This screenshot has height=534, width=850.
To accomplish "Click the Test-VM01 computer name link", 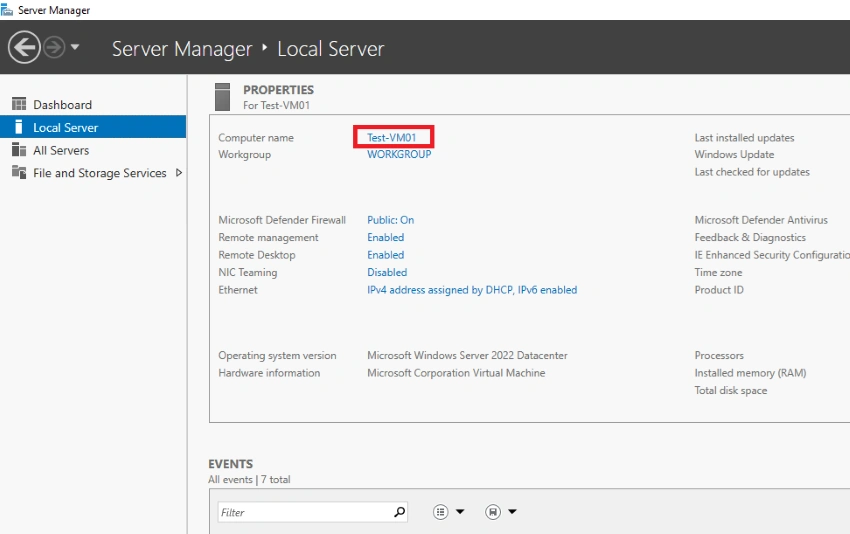I will (391, 137).
